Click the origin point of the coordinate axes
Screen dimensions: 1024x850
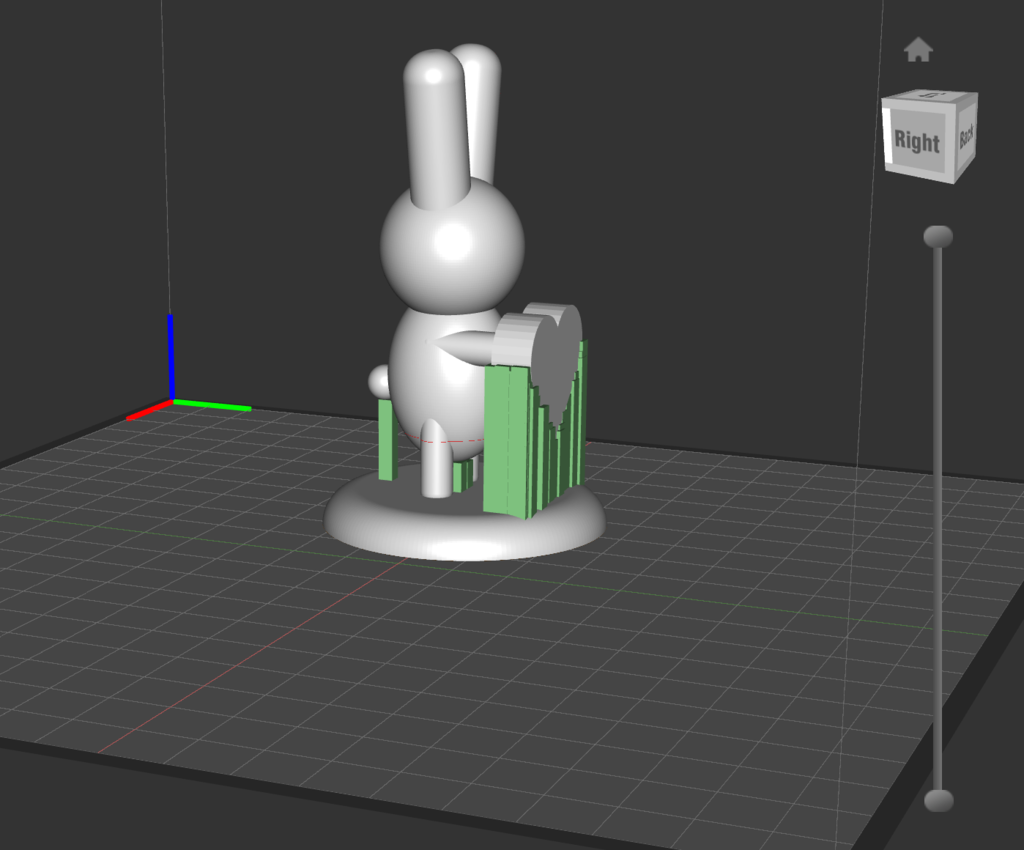tap(172, 403)
